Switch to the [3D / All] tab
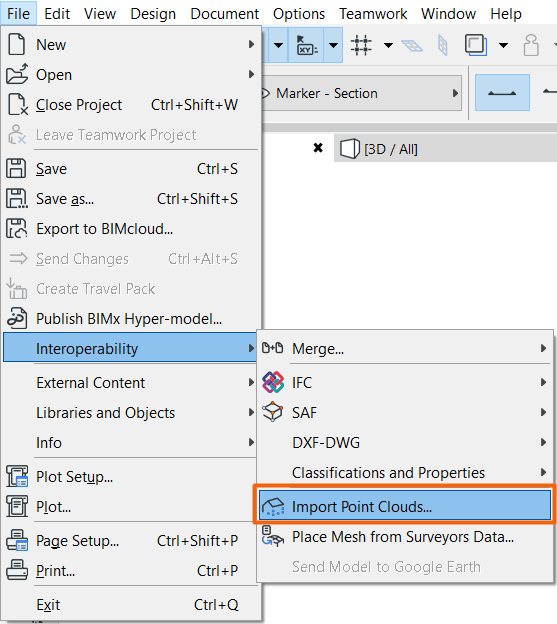The height and width of the screenshot is (624, 557). click(x=446, y=148)
